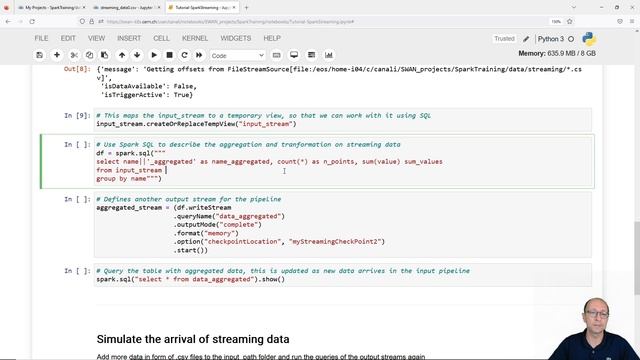Click the shield icon in browser toolbar

point(620,22)
